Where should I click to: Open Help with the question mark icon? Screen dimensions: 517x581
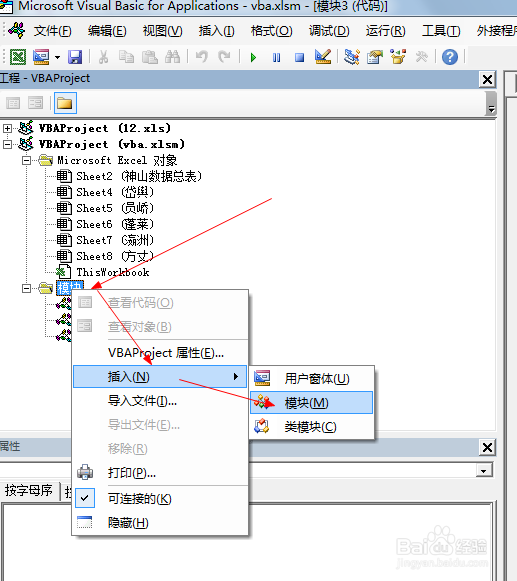tap(450, 57)
